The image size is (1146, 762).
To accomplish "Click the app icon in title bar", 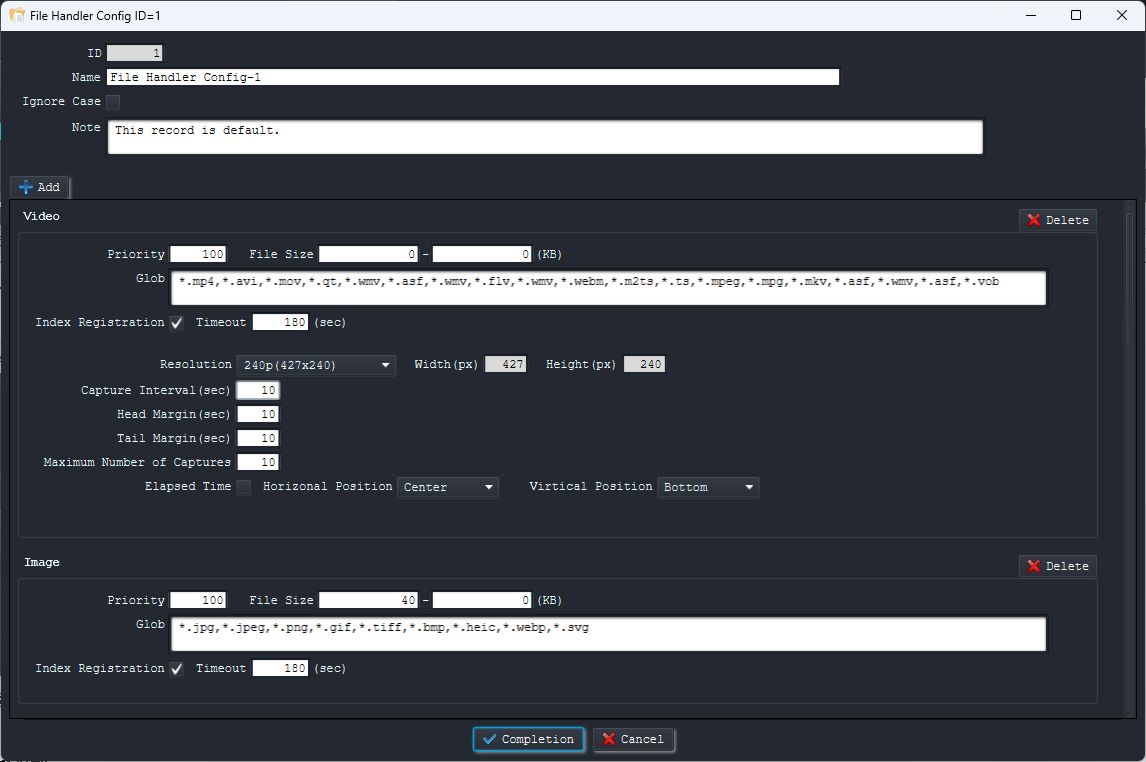I will tap(17, 15).
